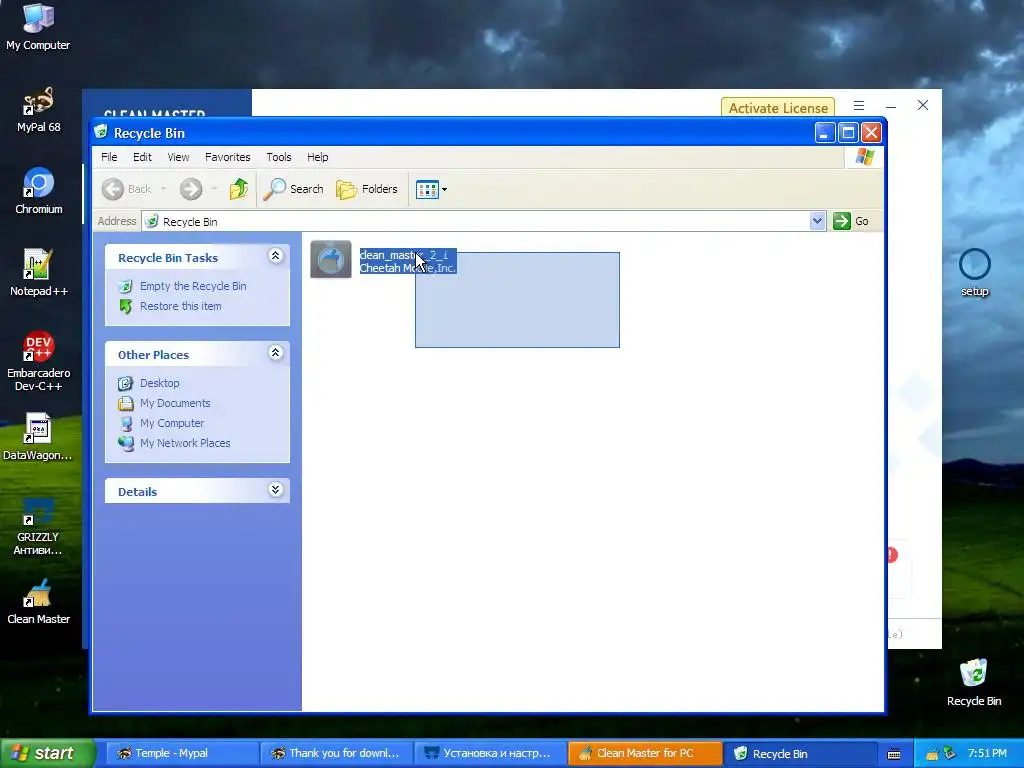Click Restore this item link

180,306
